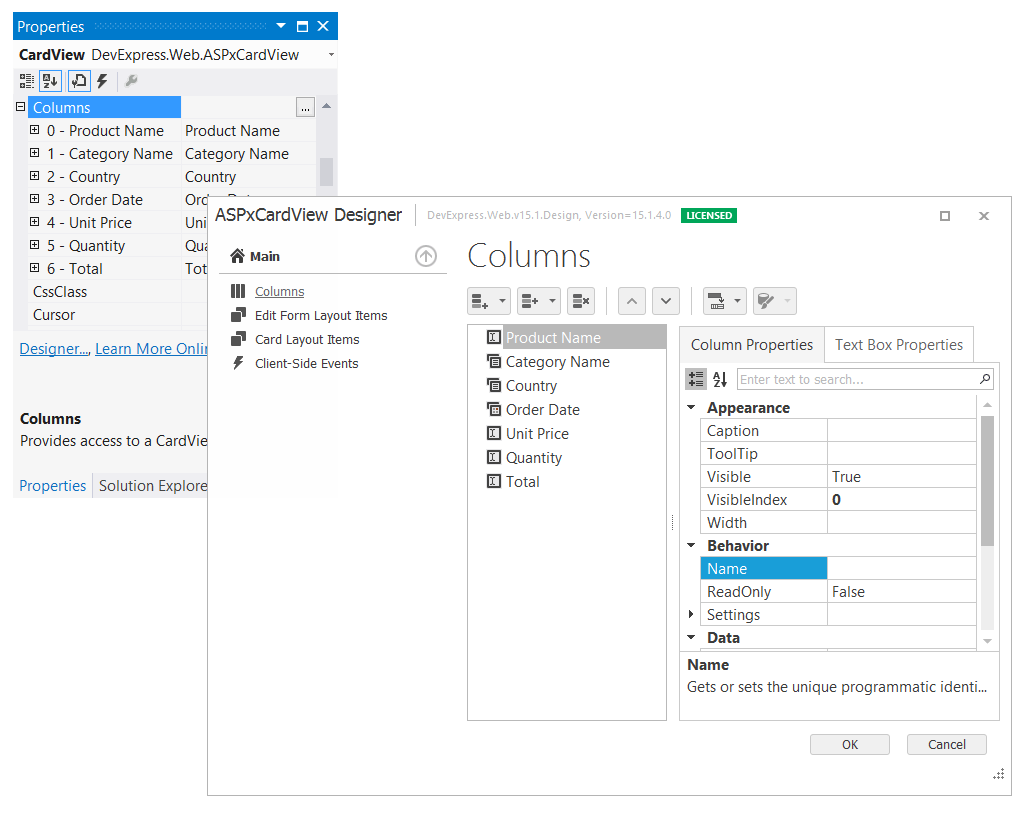Click the Visible property value True
The height and width of the screenshot is (813, 1029).
coord(901,477)
